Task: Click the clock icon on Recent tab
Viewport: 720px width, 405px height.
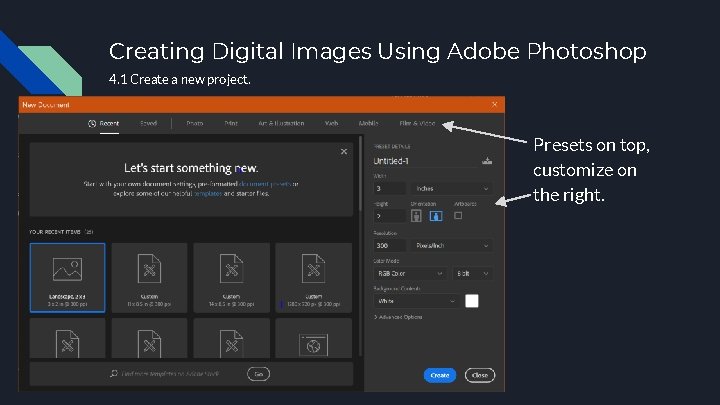Action: tap(92, 124)
